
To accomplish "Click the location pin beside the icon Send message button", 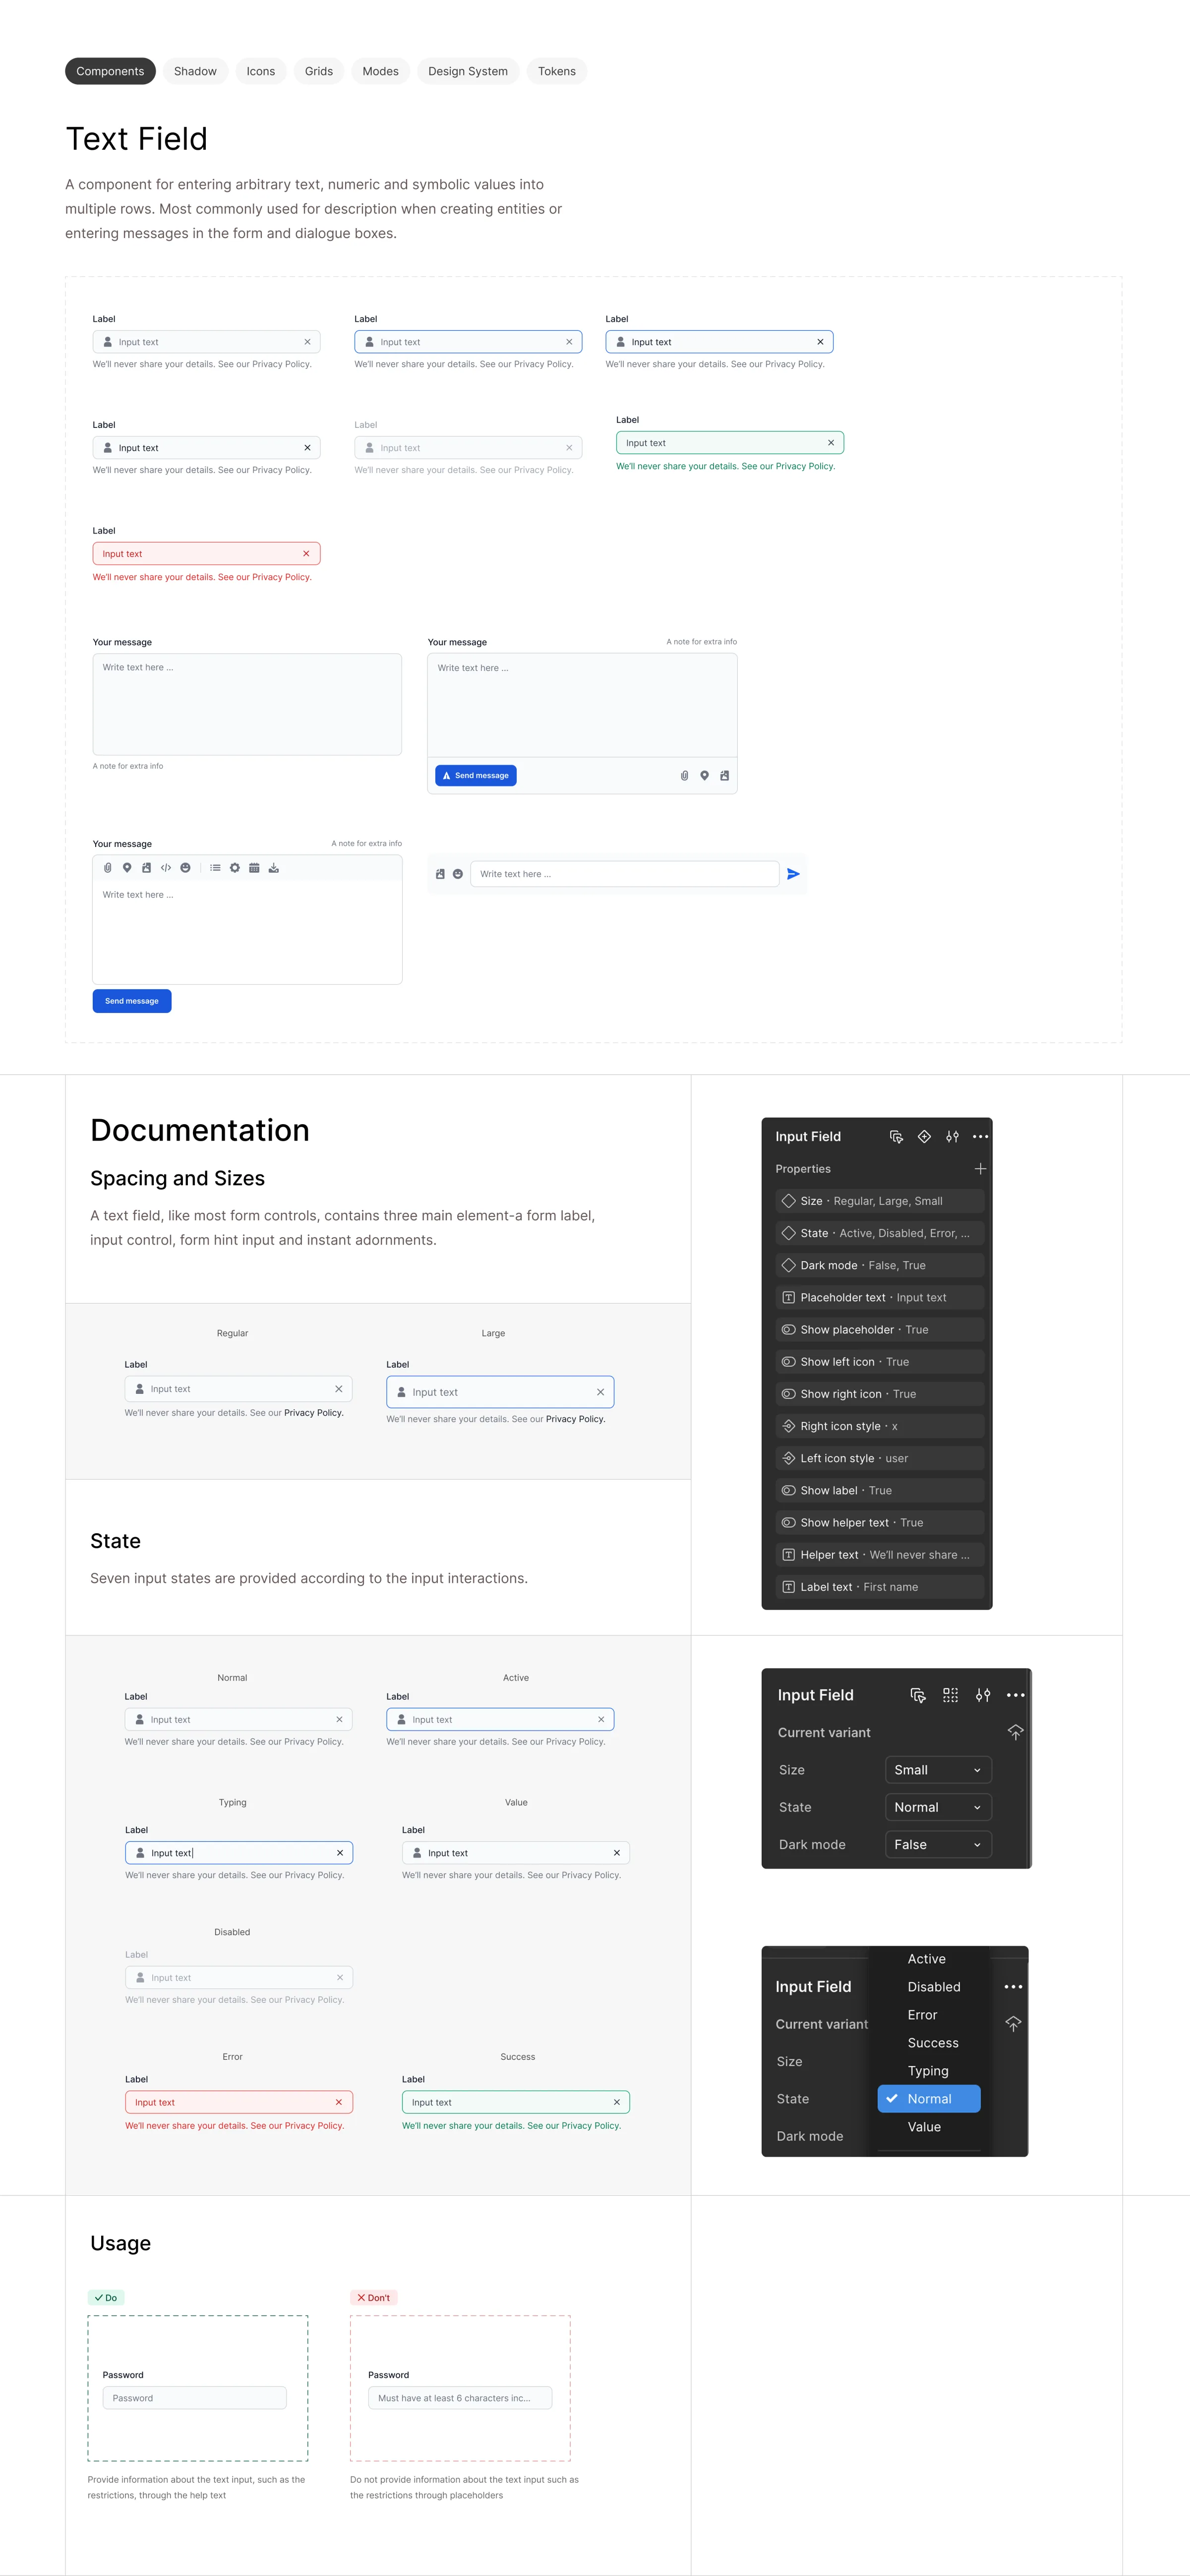I will 704,776.
